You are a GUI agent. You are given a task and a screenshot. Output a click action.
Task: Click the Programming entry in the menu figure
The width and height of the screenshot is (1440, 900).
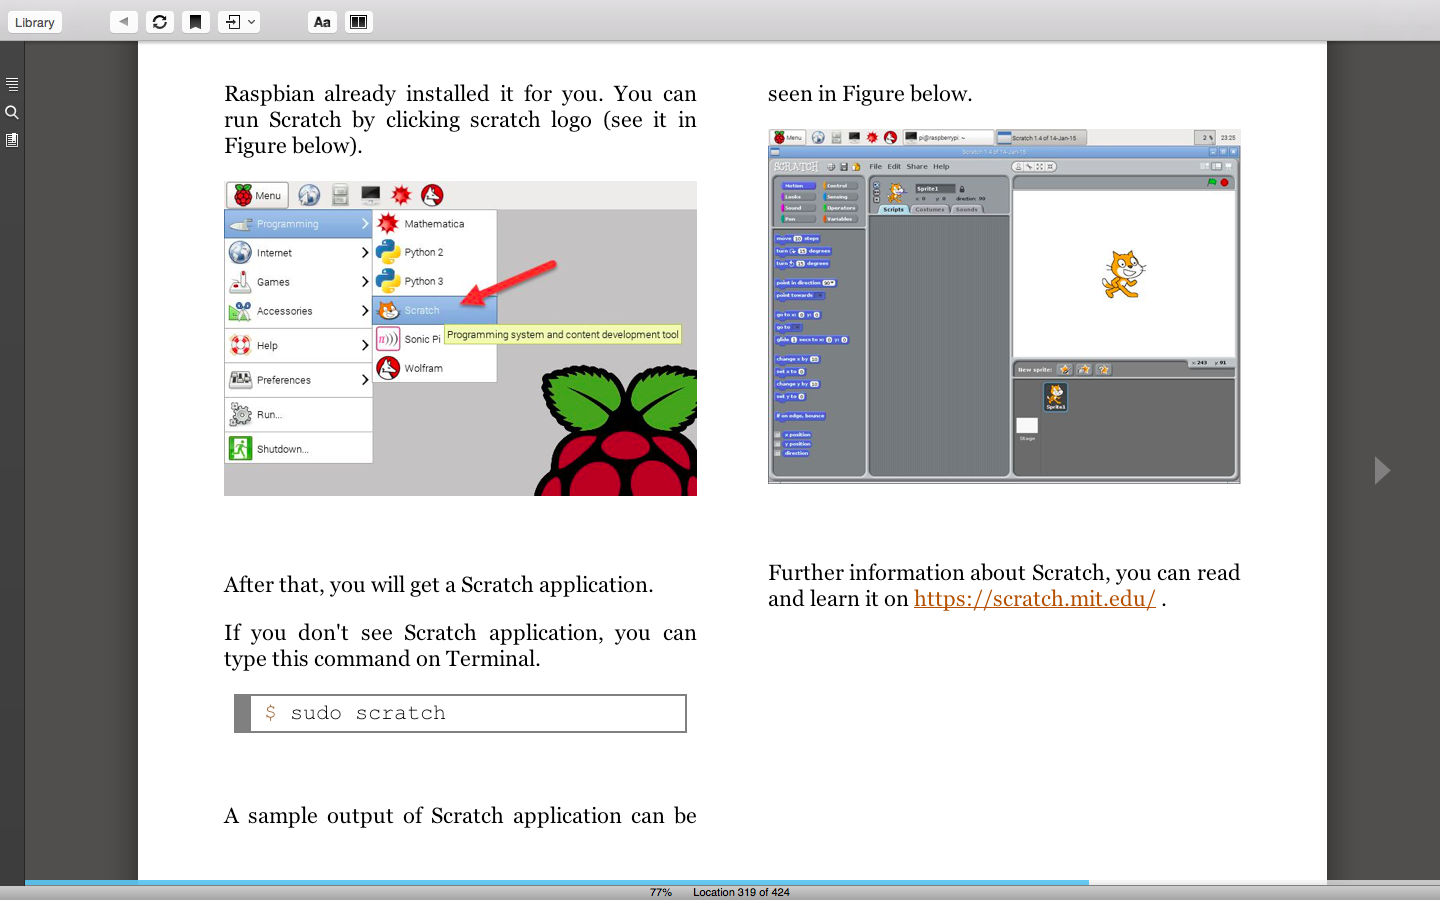coord(298,224)
